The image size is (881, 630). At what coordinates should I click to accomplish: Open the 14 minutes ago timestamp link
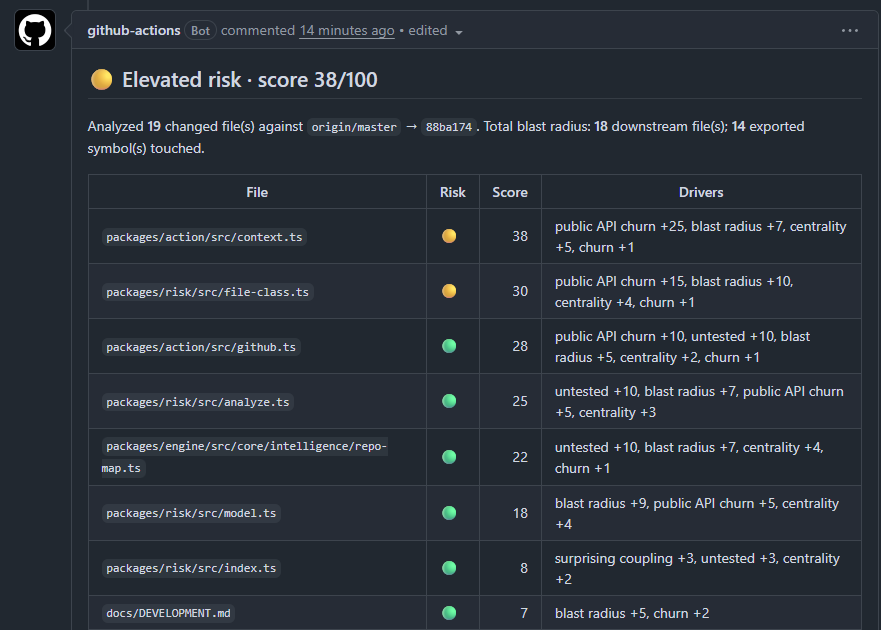click(x=347, y=30)
